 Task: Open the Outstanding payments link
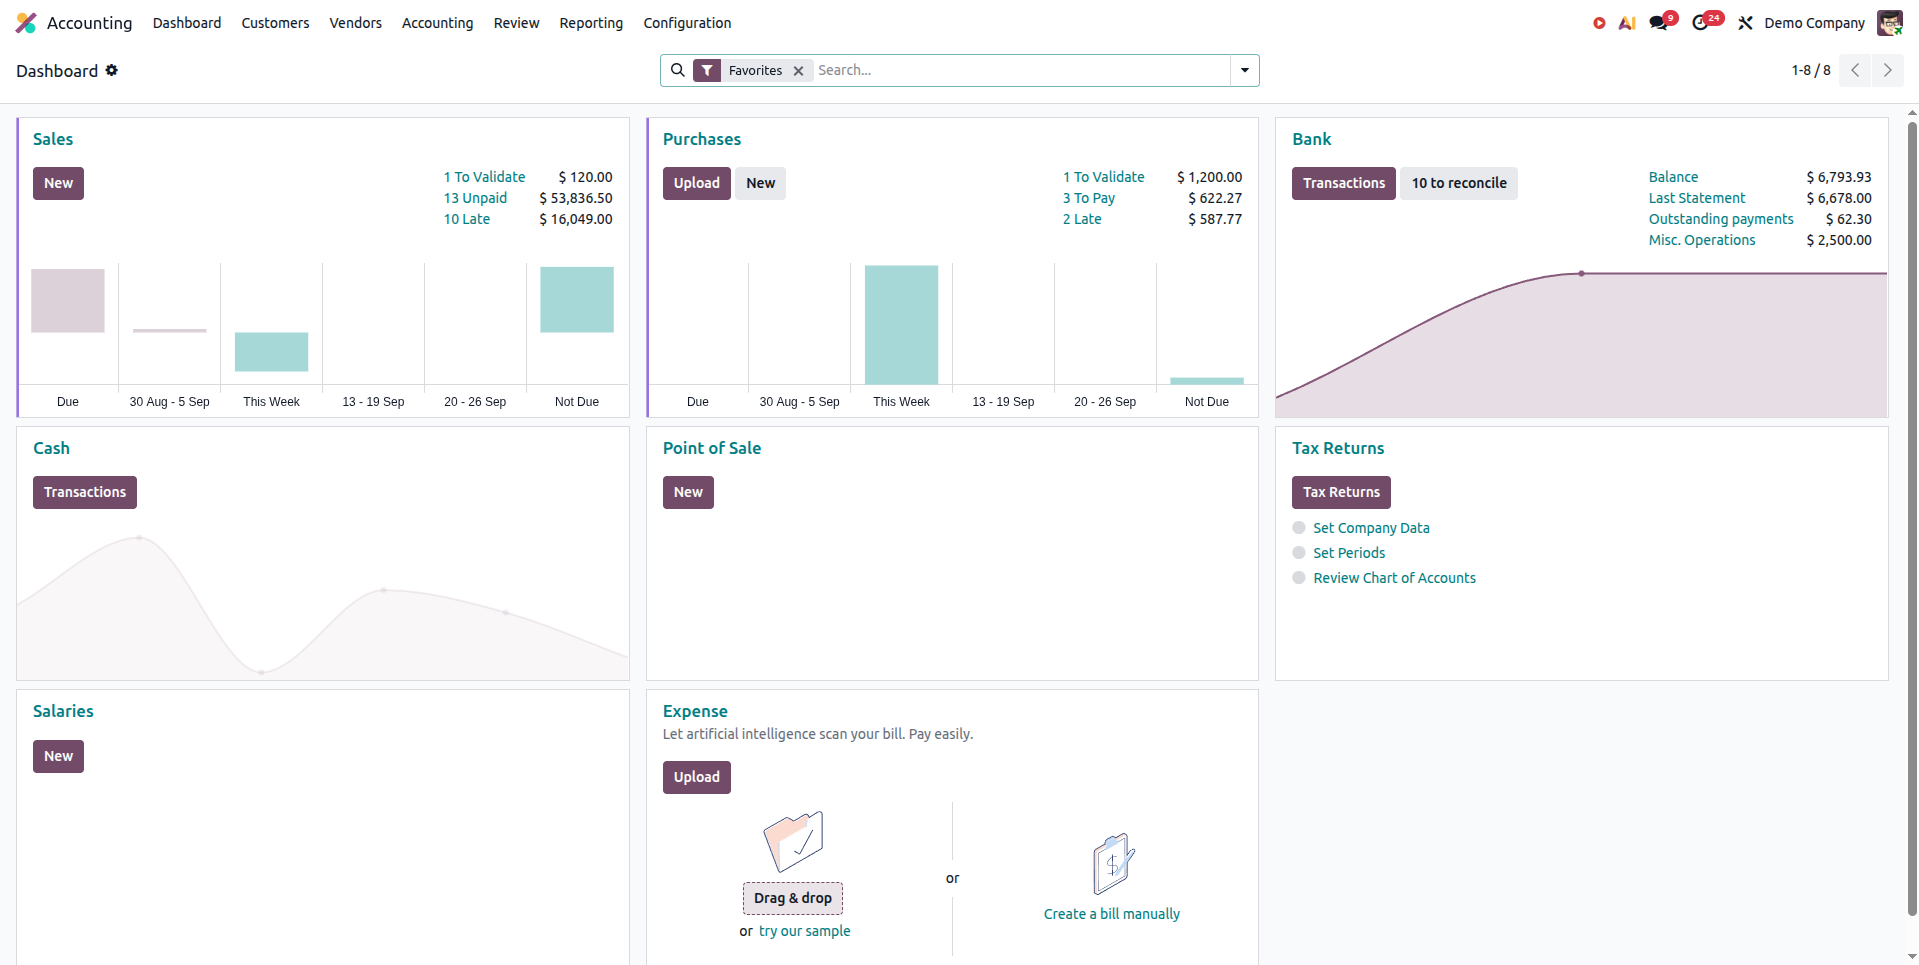[x=1721, y=219]
